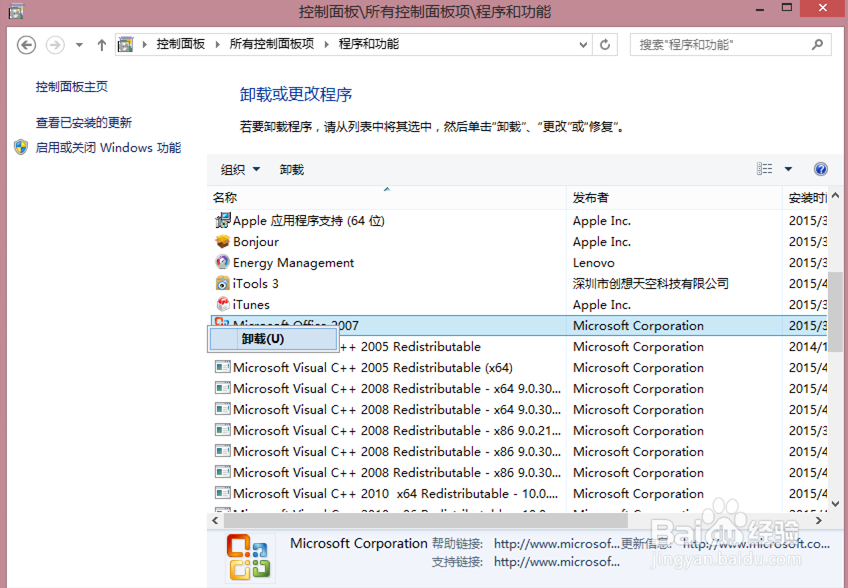The image size is (848, 588).
Task: Click the change view icon
Action: [x=765, y=169]
